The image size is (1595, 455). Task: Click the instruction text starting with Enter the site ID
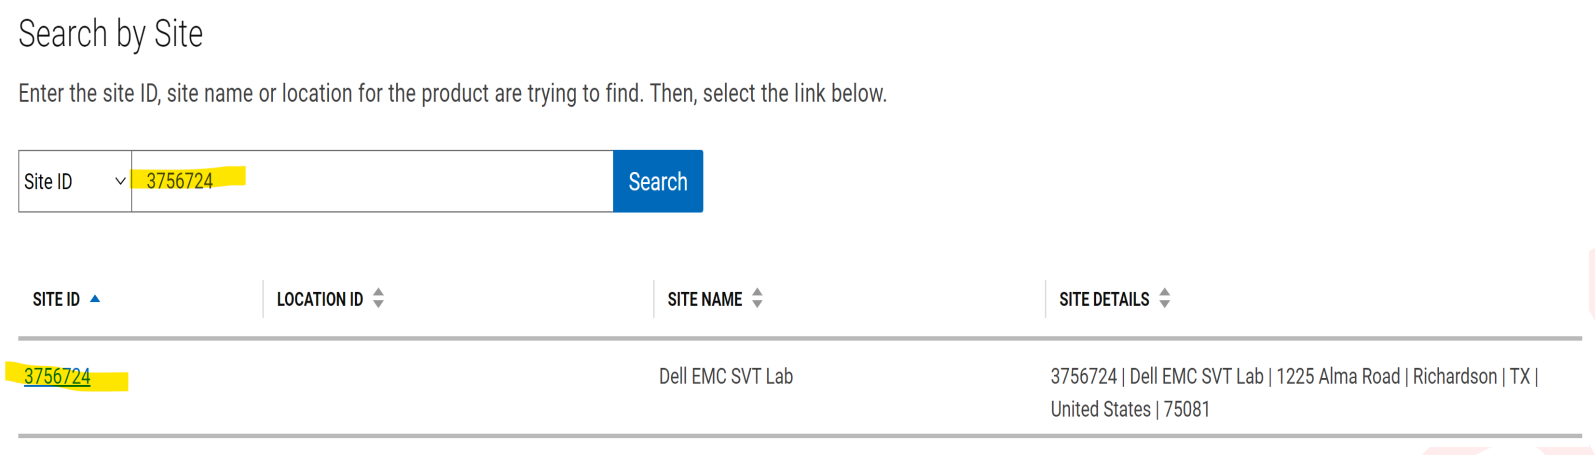tap(452, 94)
